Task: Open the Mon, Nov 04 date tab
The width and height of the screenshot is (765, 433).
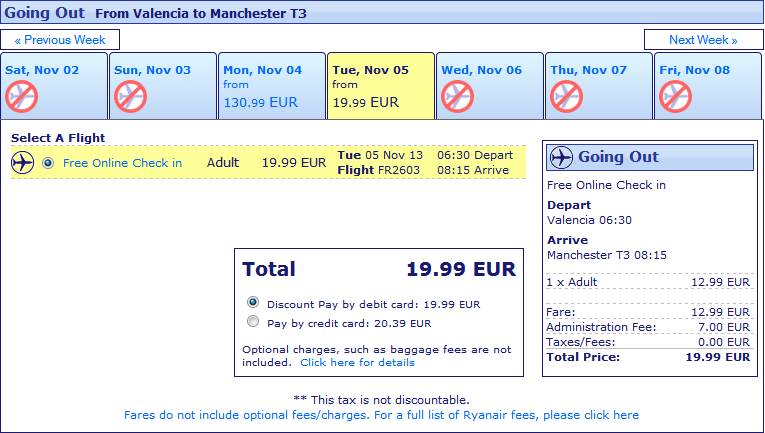Action: (272, 86)
